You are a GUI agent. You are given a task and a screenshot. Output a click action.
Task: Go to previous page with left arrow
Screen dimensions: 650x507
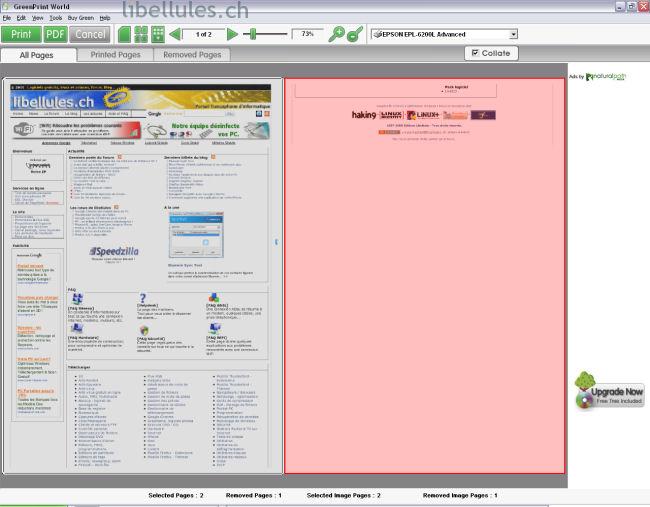pyautogui.click(x=176, y=34)
